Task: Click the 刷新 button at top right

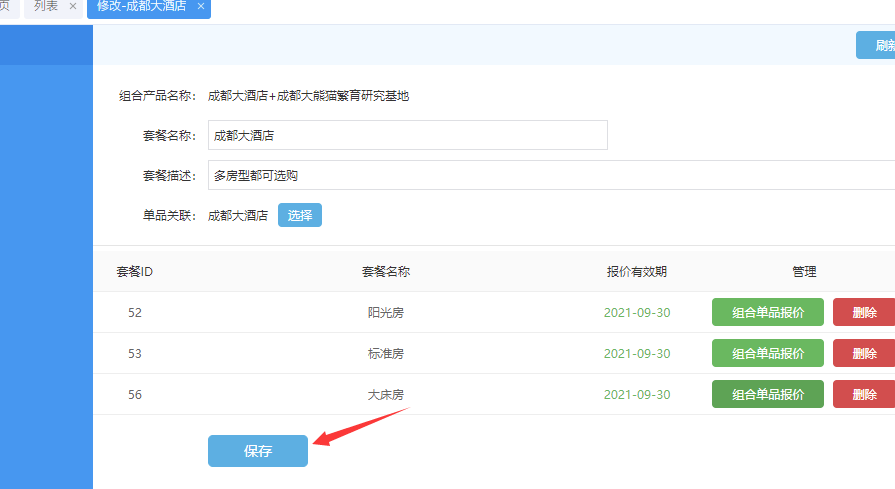Action: point(877,45)
